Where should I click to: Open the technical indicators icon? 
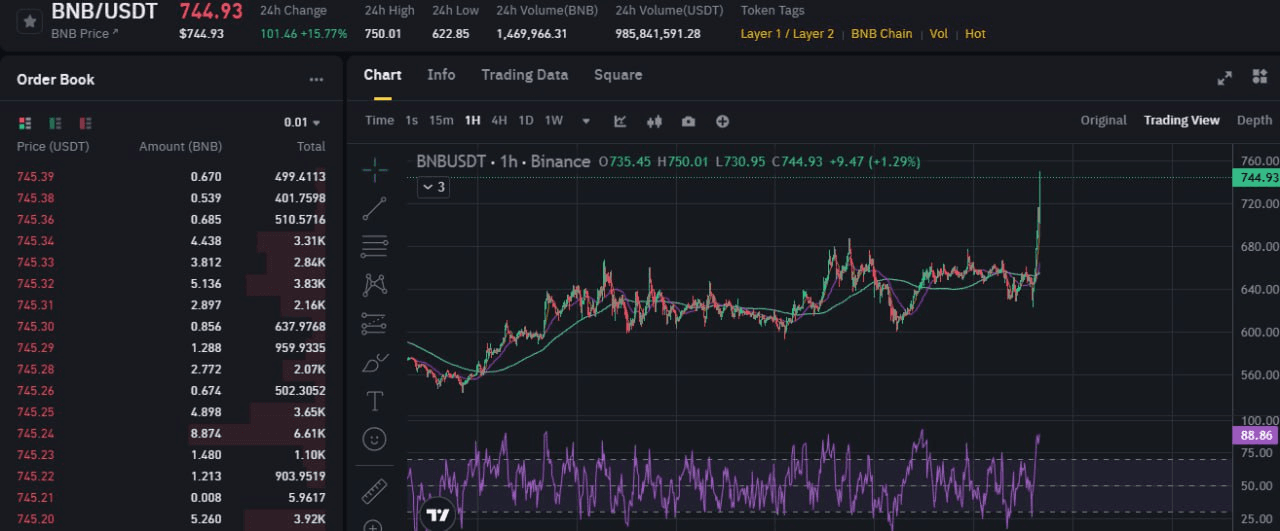(620, 121)
